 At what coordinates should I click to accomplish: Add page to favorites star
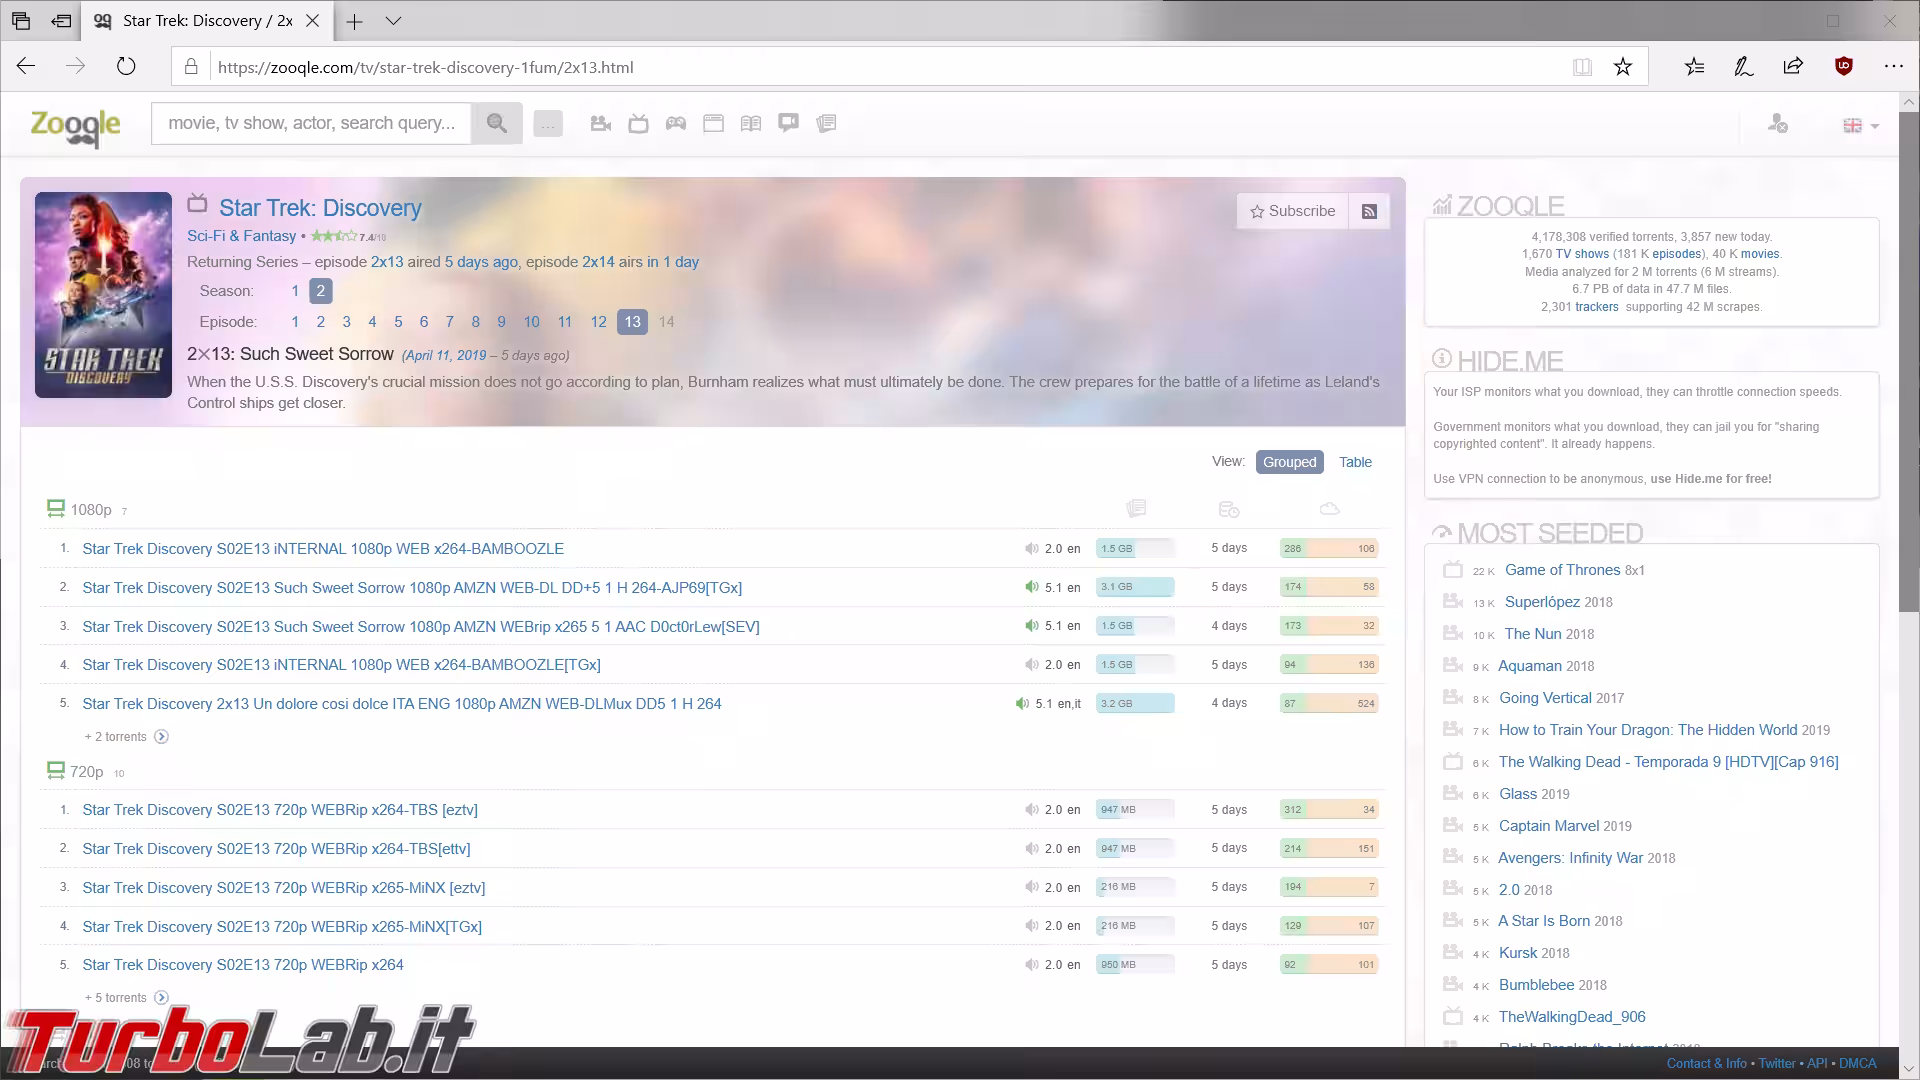point(1623,67)
